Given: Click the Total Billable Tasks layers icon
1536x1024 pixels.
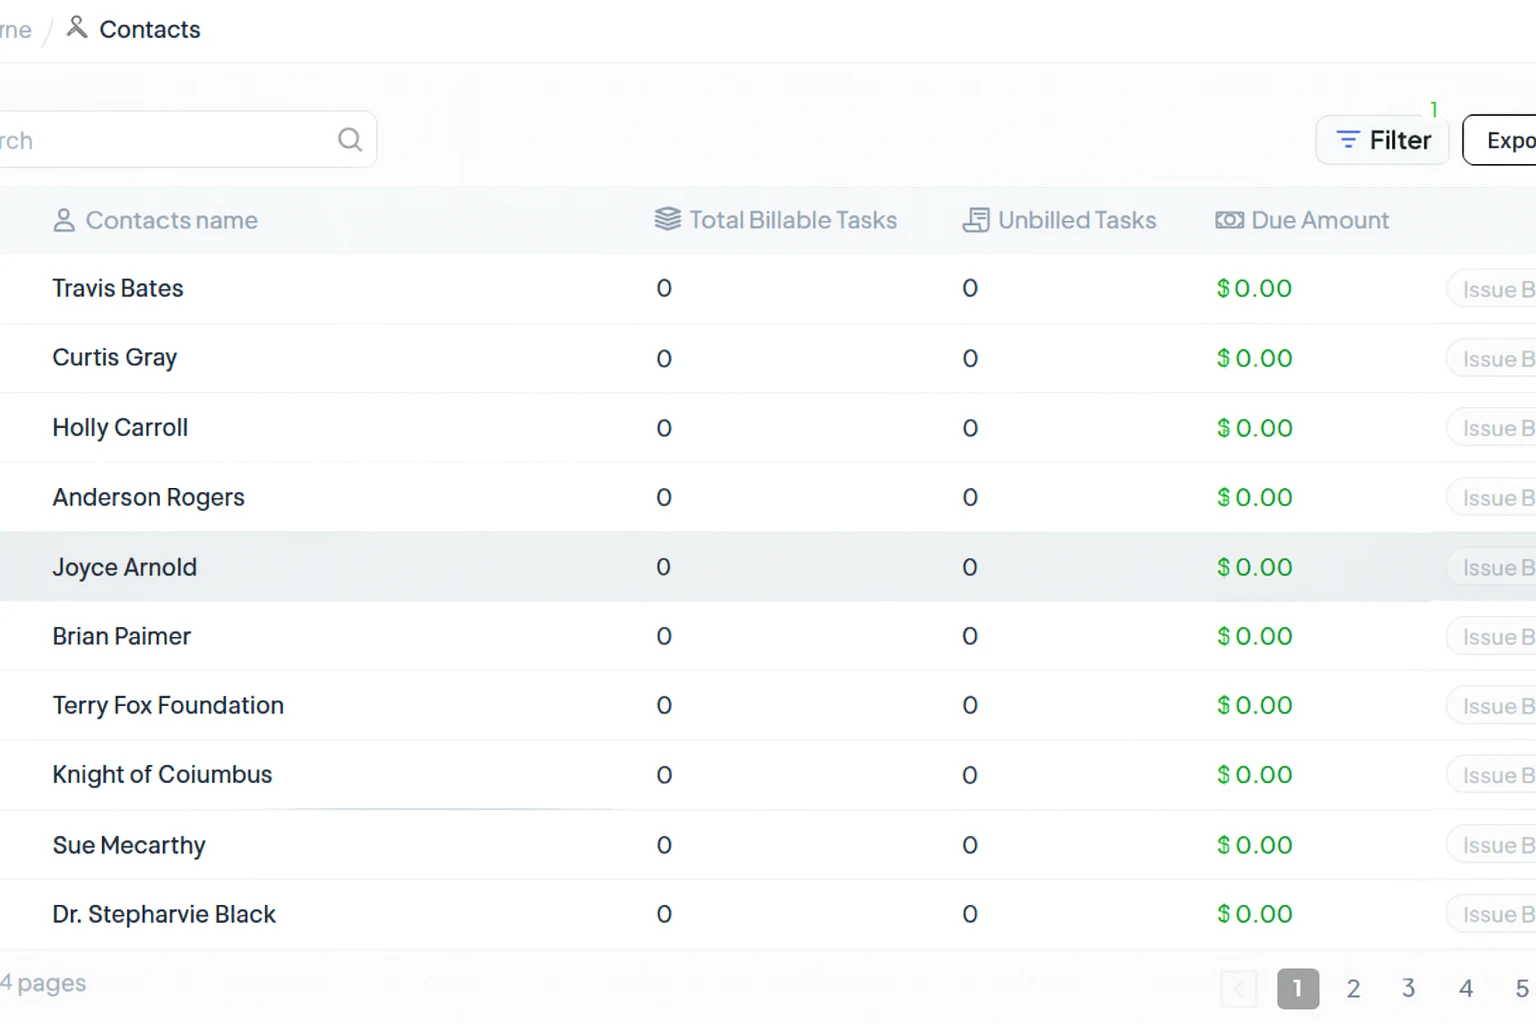Looking at the screenshot, I should (x=667, y=219).
